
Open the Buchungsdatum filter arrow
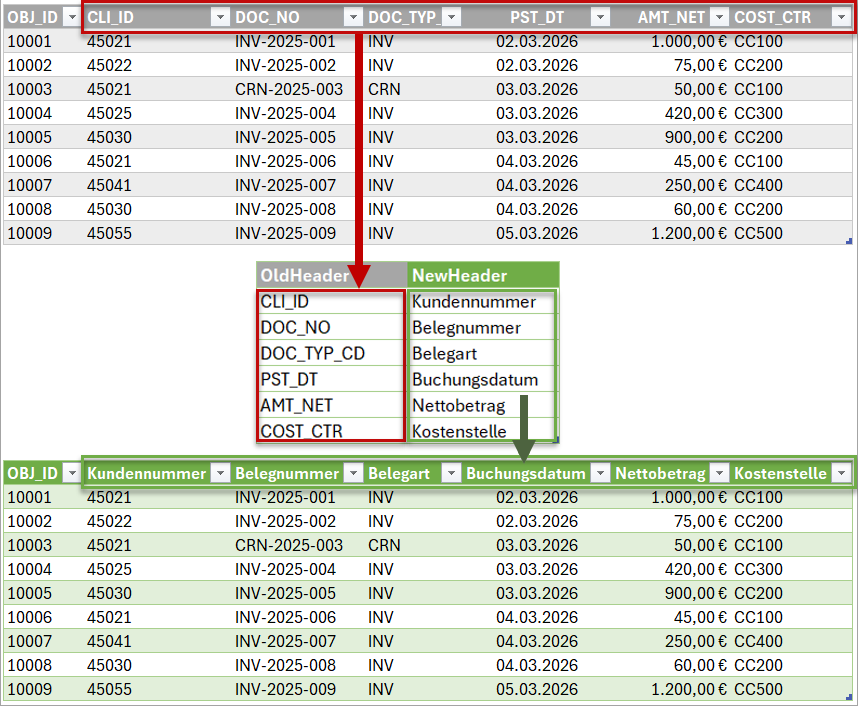click(x=599, y=473)
